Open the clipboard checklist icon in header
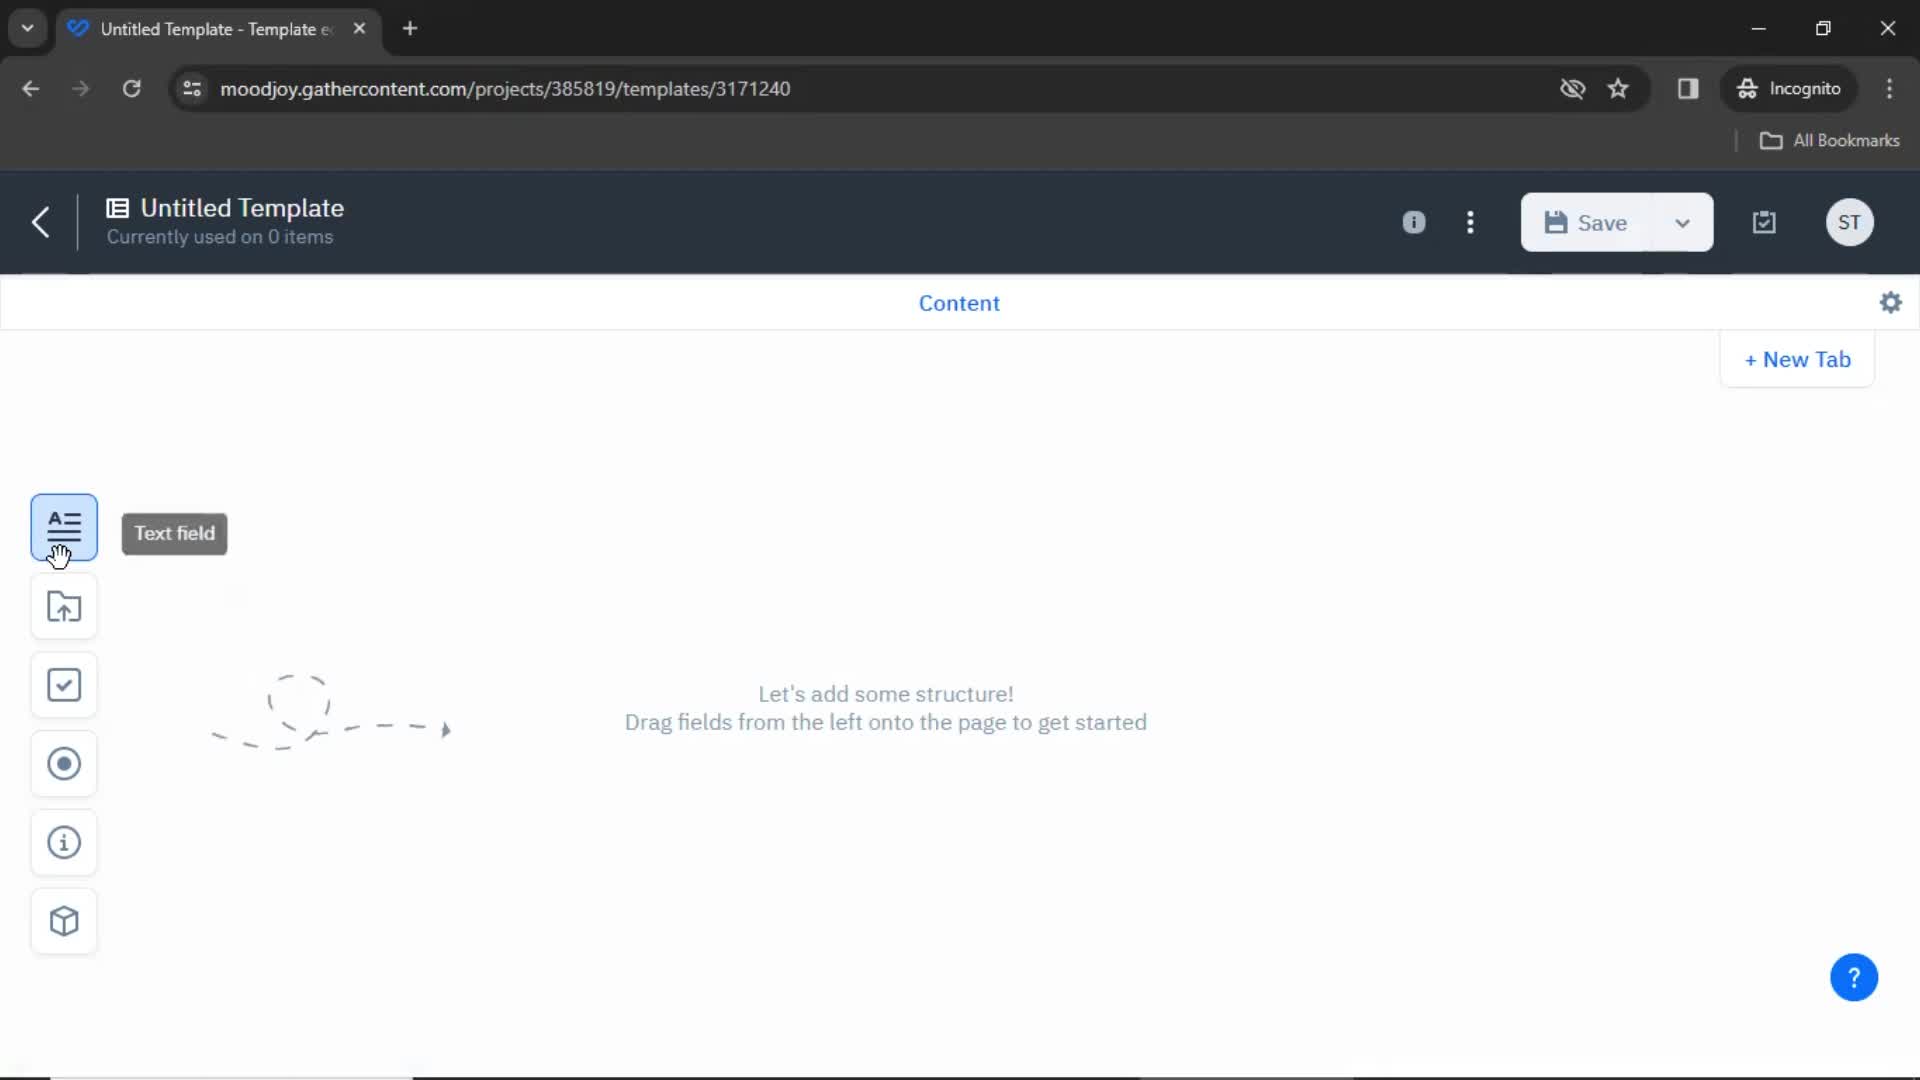 coord(1764,222)
